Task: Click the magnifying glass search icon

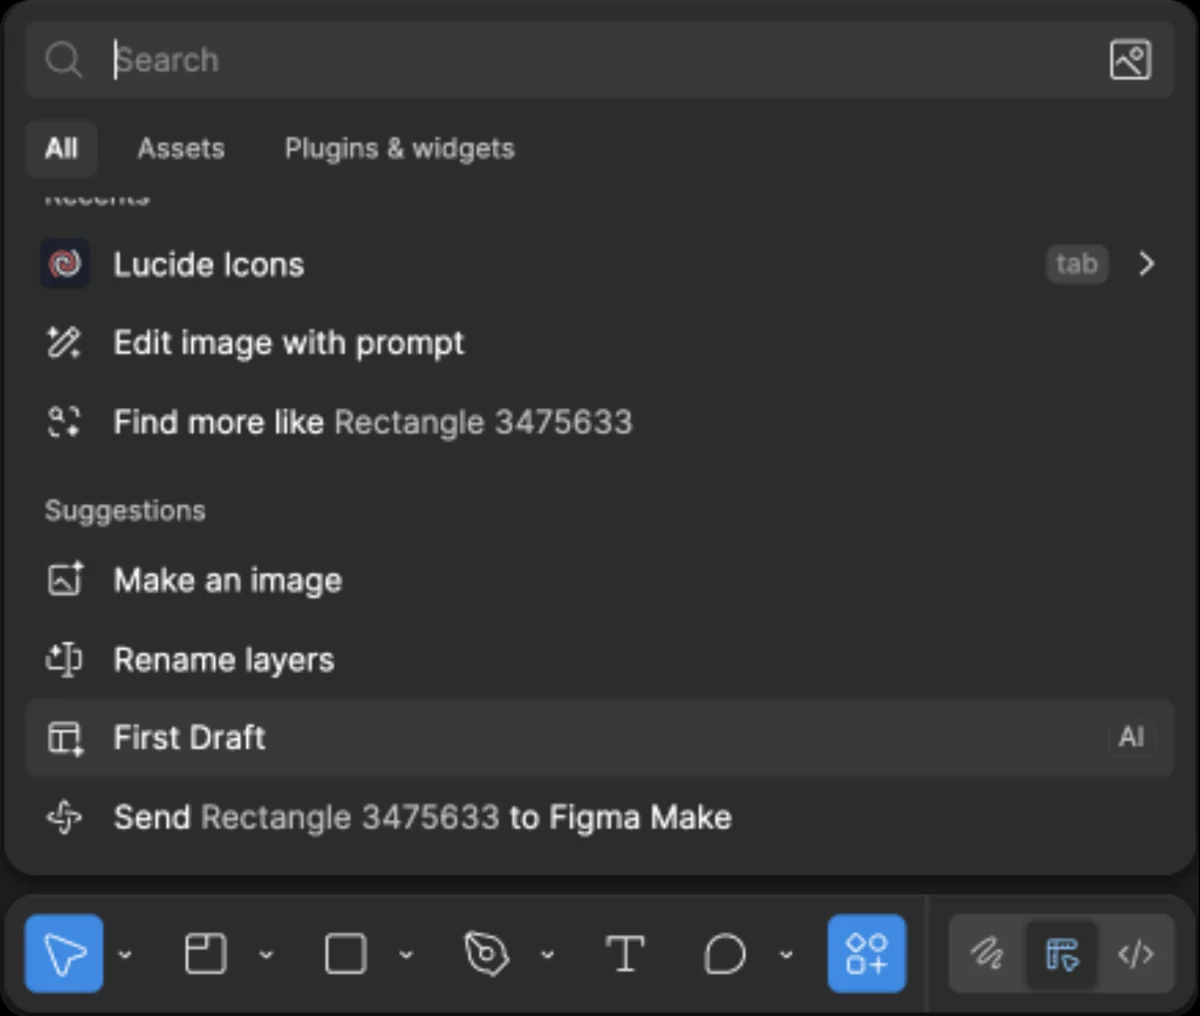Action: coord(64,60)
